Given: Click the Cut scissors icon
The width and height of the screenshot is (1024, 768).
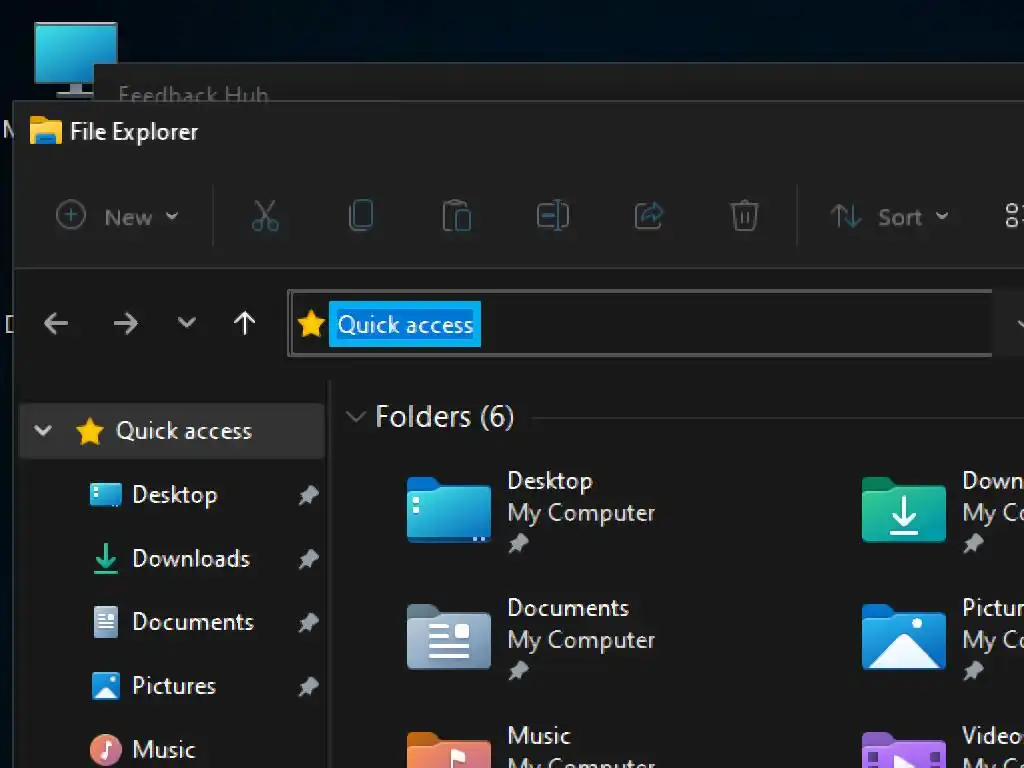Looking at the screenshot, I should 265,216.
